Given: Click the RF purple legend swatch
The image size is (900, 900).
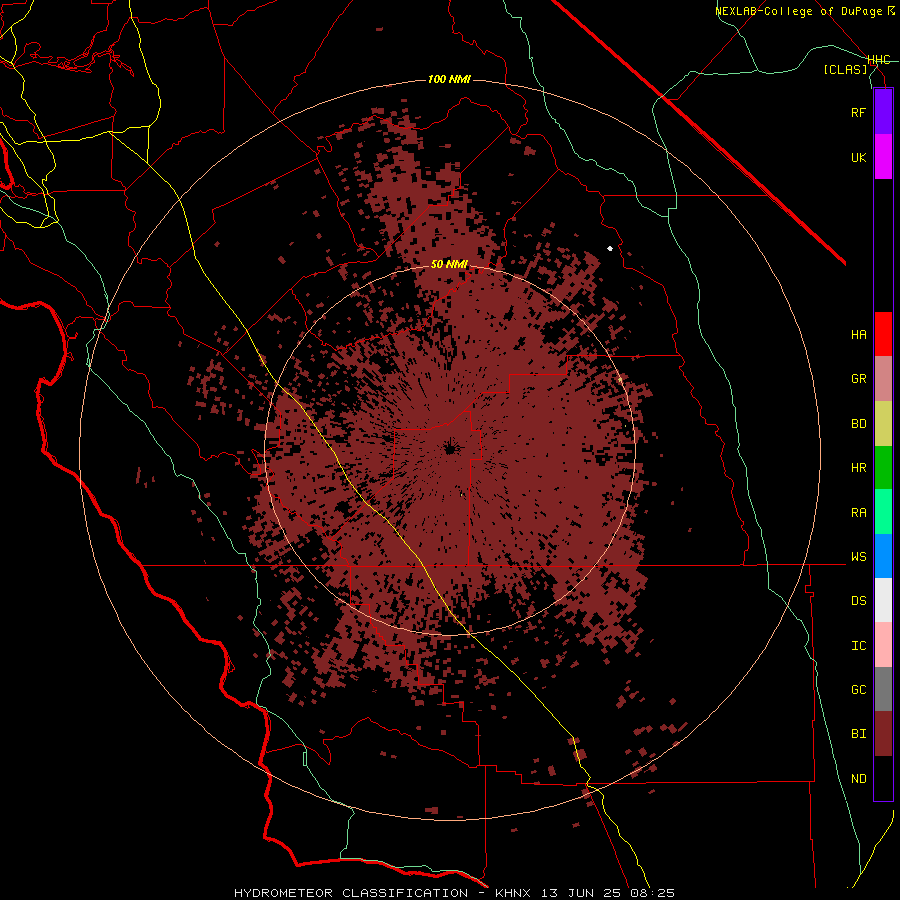Looking at the screenshot, I should coord(883,112).
